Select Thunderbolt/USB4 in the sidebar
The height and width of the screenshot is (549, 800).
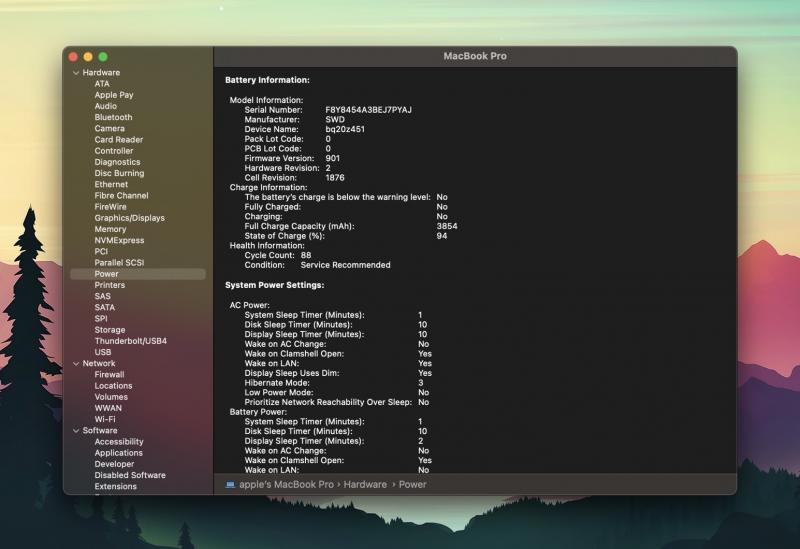[131, 341]
